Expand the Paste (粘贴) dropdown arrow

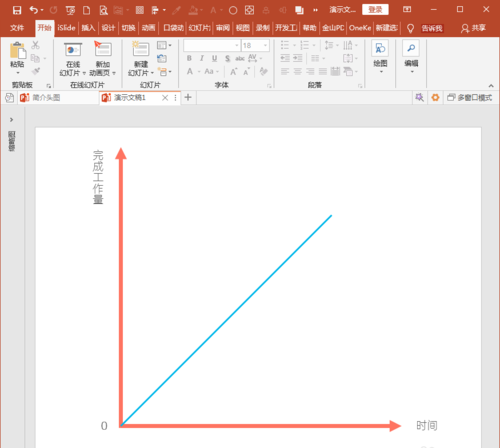click(x=18, y=73)
